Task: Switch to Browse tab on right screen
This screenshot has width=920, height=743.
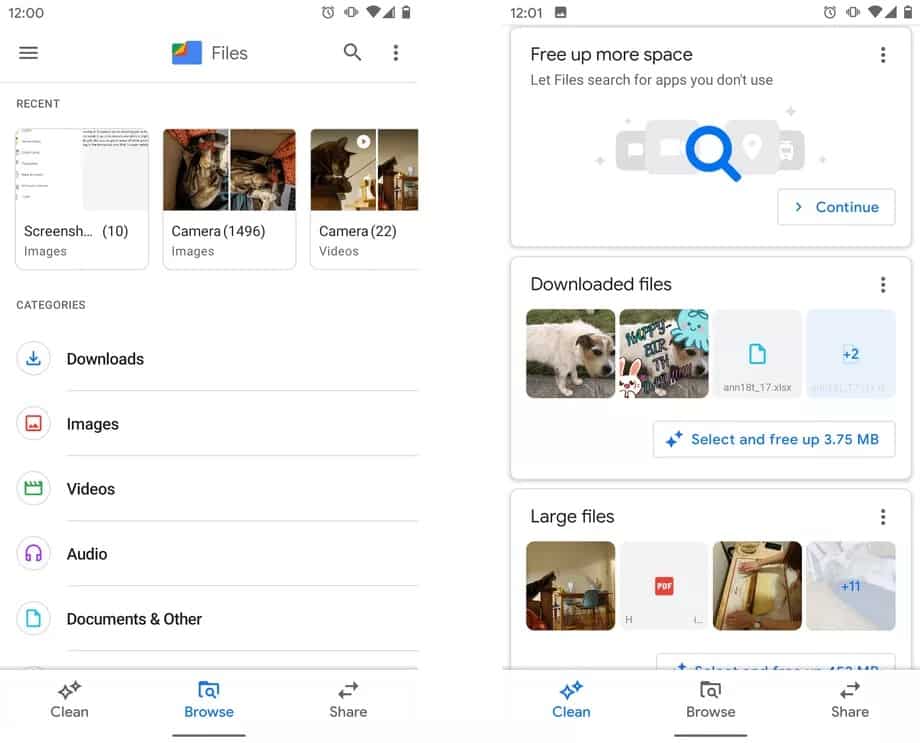Action: pos(711,700)
